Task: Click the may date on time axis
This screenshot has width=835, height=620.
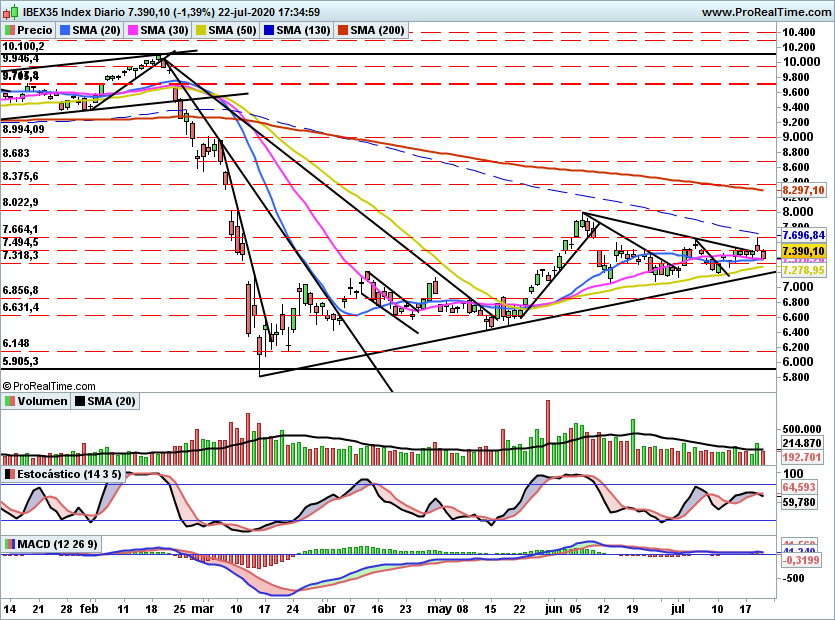Action: click(439, 609)
